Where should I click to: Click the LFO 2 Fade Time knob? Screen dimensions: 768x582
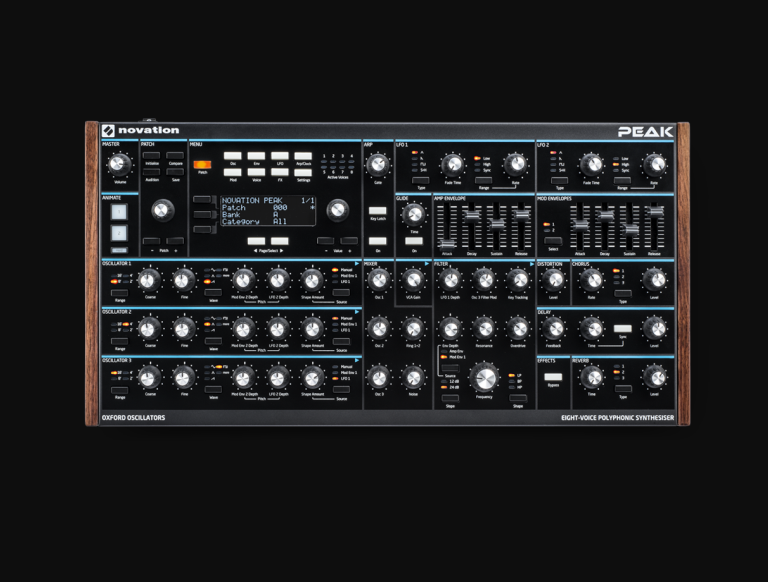point(591,165)
